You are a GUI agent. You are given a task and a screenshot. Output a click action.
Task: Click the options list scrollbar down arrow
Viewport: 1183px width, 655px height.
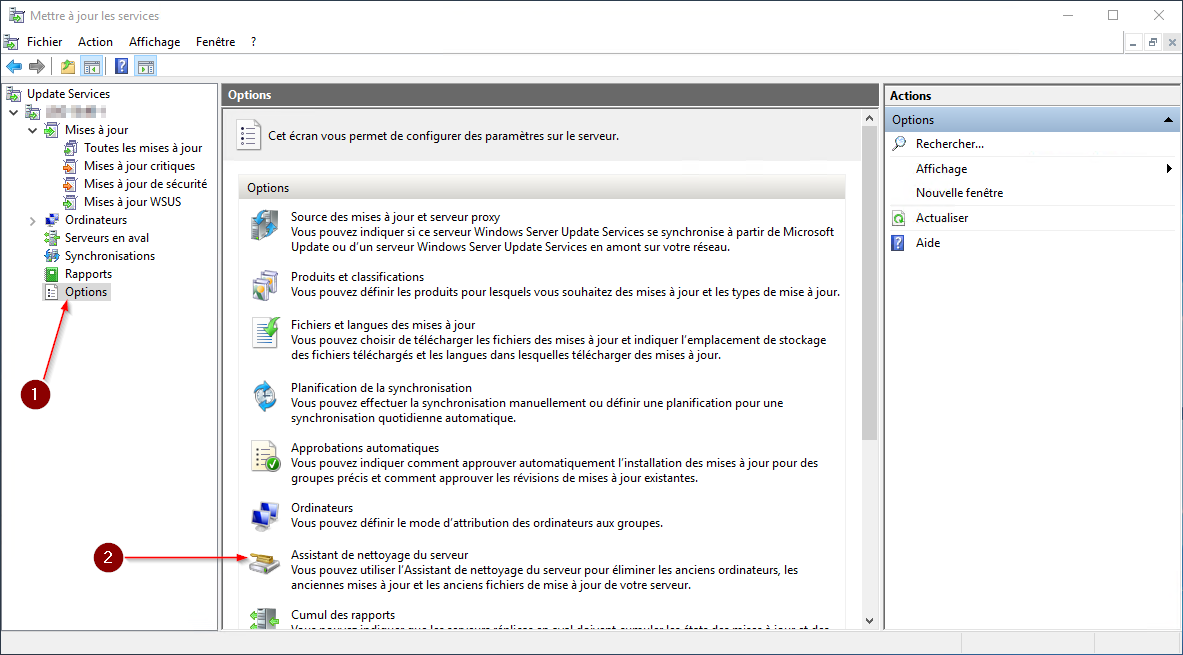[868, 621]
